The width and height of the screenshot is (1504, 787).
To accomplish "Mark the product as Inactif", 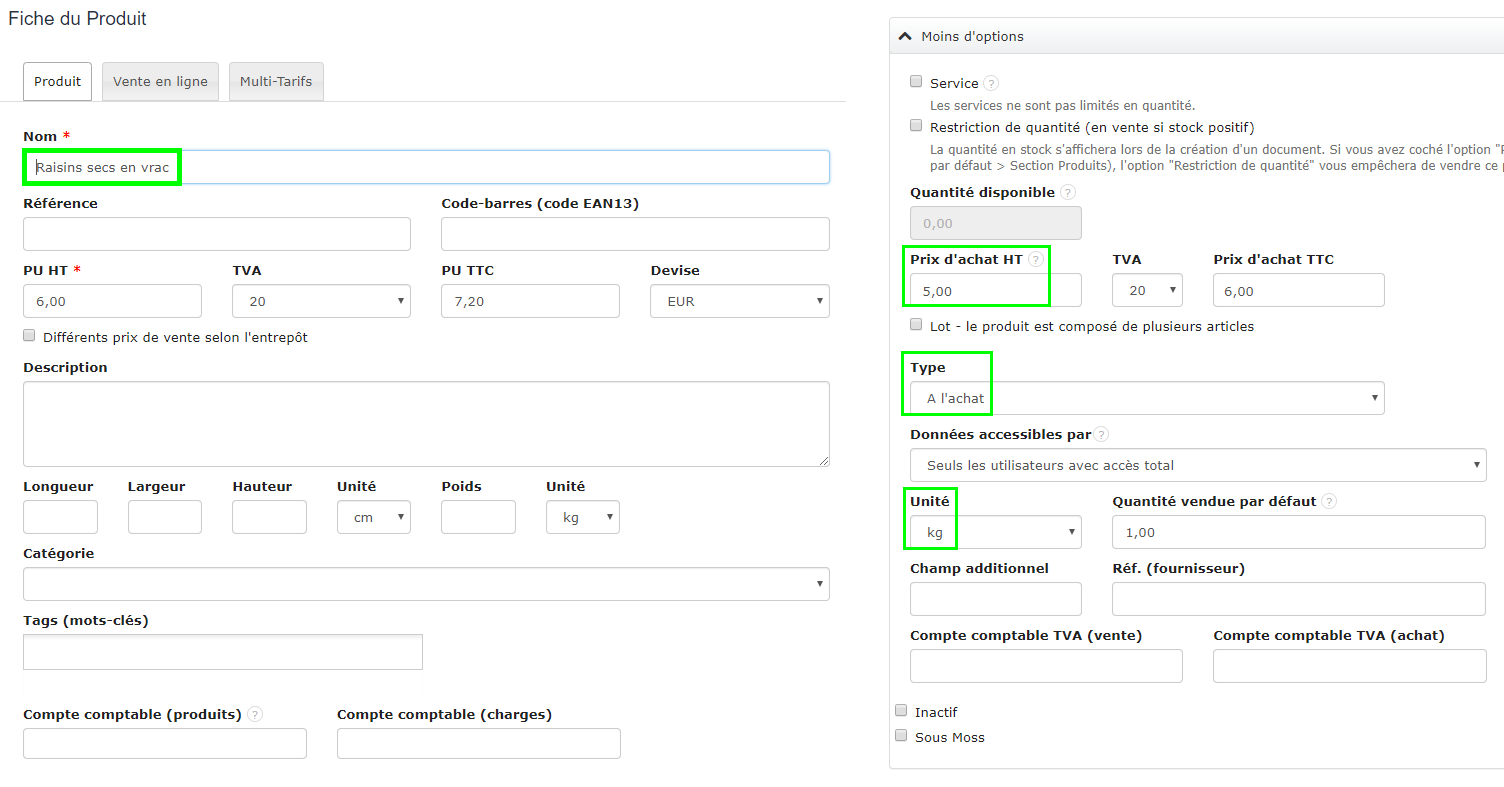I will tap(901, 710).
